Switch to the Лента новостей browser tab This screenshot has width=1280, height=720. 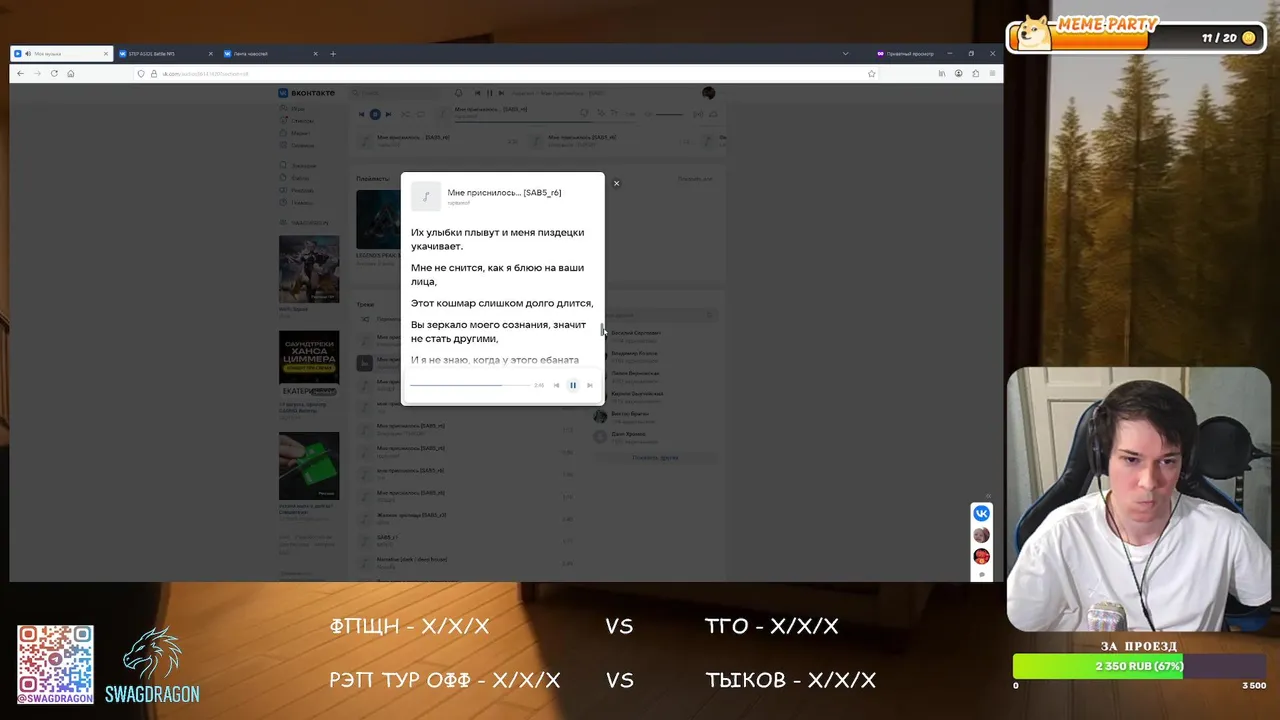coord(270,53)
